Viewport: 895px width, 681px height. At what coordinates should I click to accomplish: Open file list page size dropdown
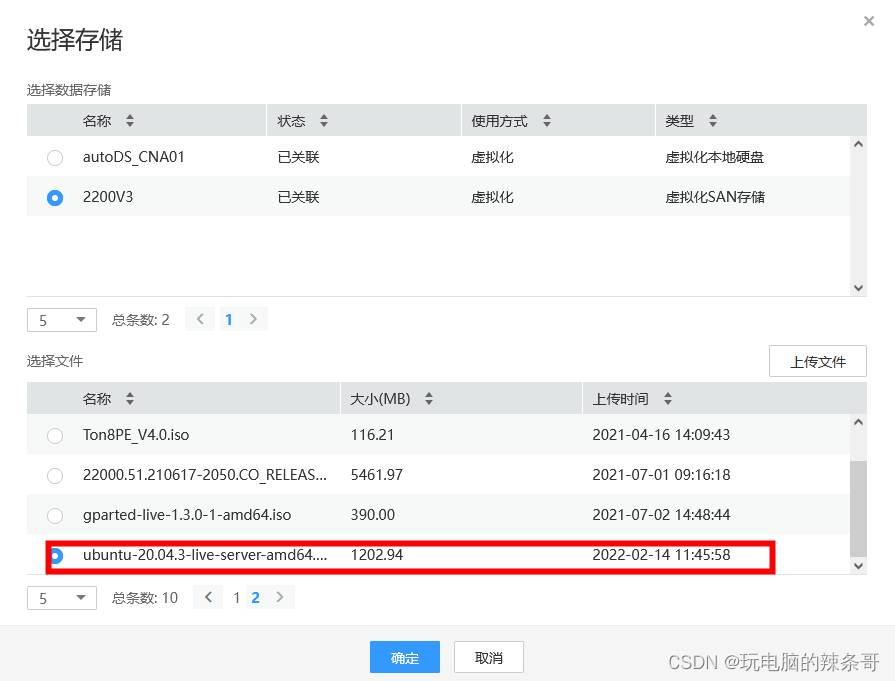[x=61, y=598]
